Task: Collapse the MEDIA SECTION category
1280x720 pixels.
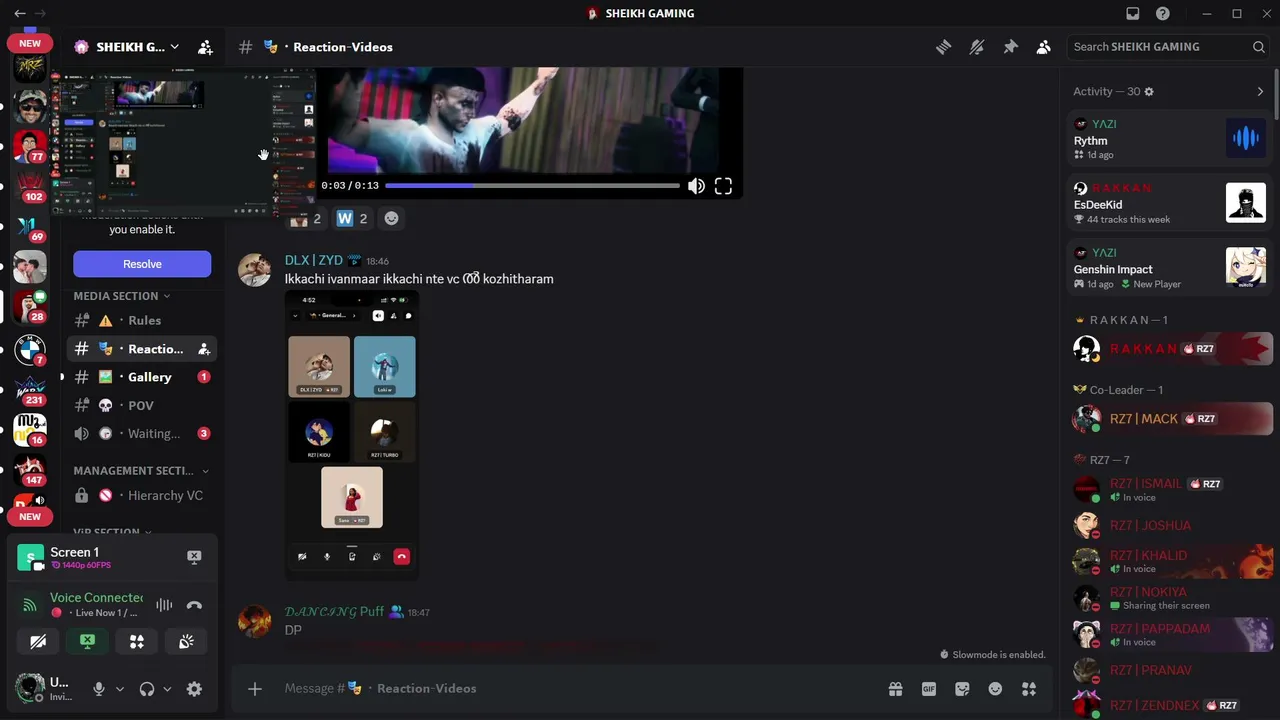Action: coord(121,296)
